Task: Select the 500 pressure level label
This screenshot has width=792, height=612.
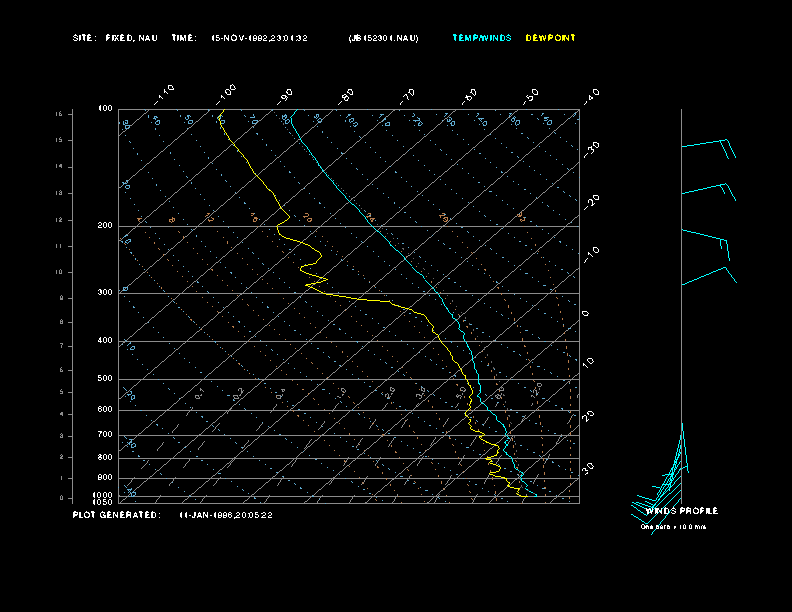Action: click(x=105, y=379)
